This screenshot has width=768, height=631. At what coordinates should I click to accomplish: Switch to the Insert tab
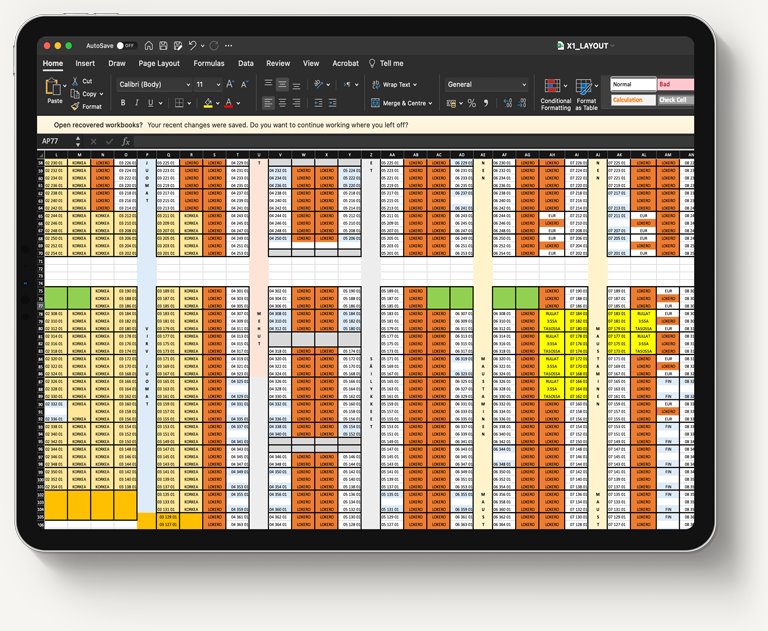[x=85, y=63]
